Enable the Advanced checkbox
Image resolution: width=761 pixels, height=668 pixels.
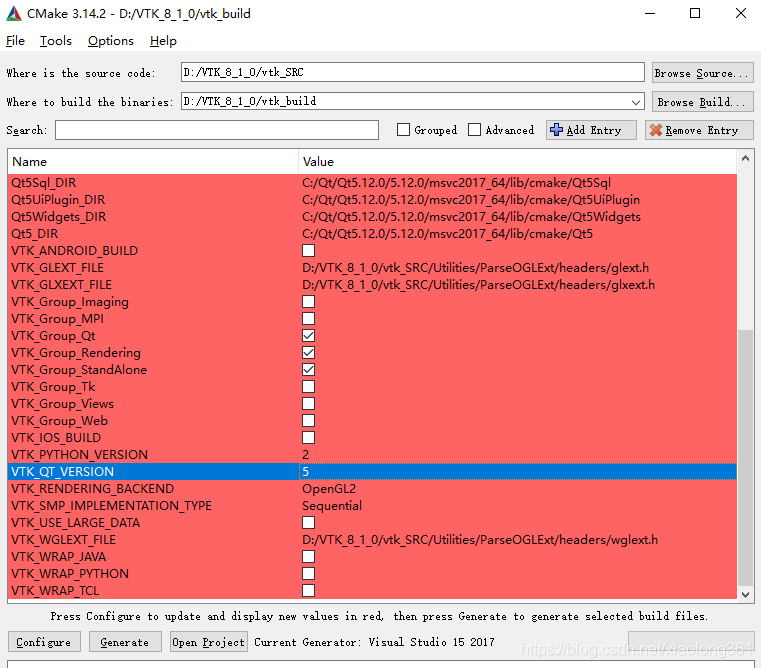tap(474, 130)
